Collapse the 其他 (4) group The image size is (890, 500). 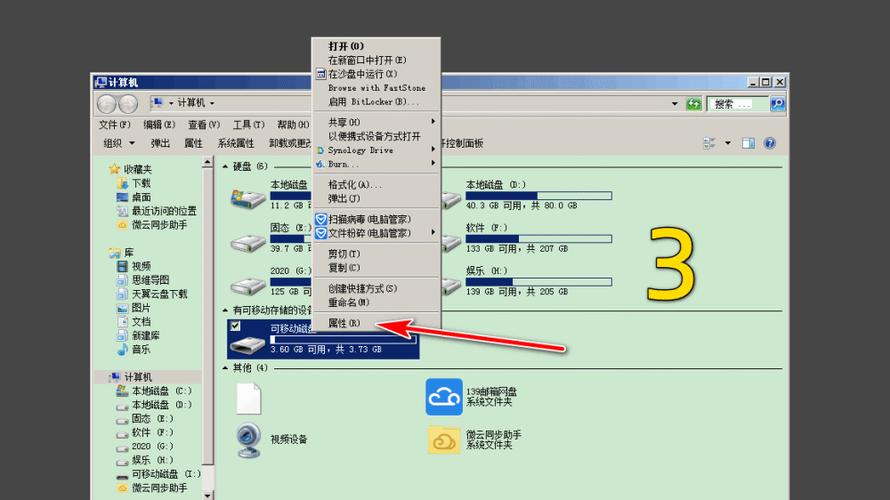[225, 368]
